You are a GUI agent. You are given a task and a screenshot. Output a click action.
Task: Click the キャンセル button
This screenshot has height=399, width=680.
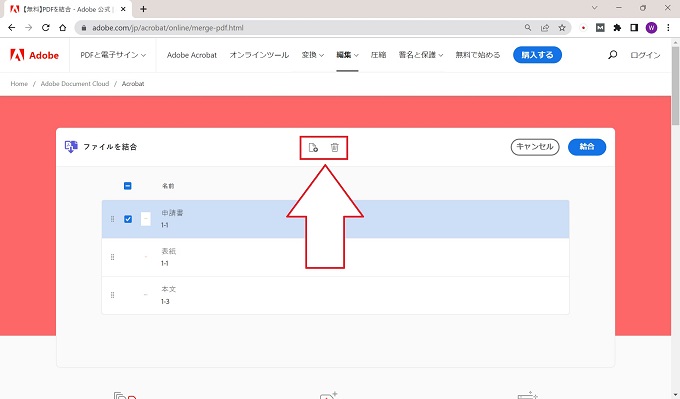(x=535, y=147)
